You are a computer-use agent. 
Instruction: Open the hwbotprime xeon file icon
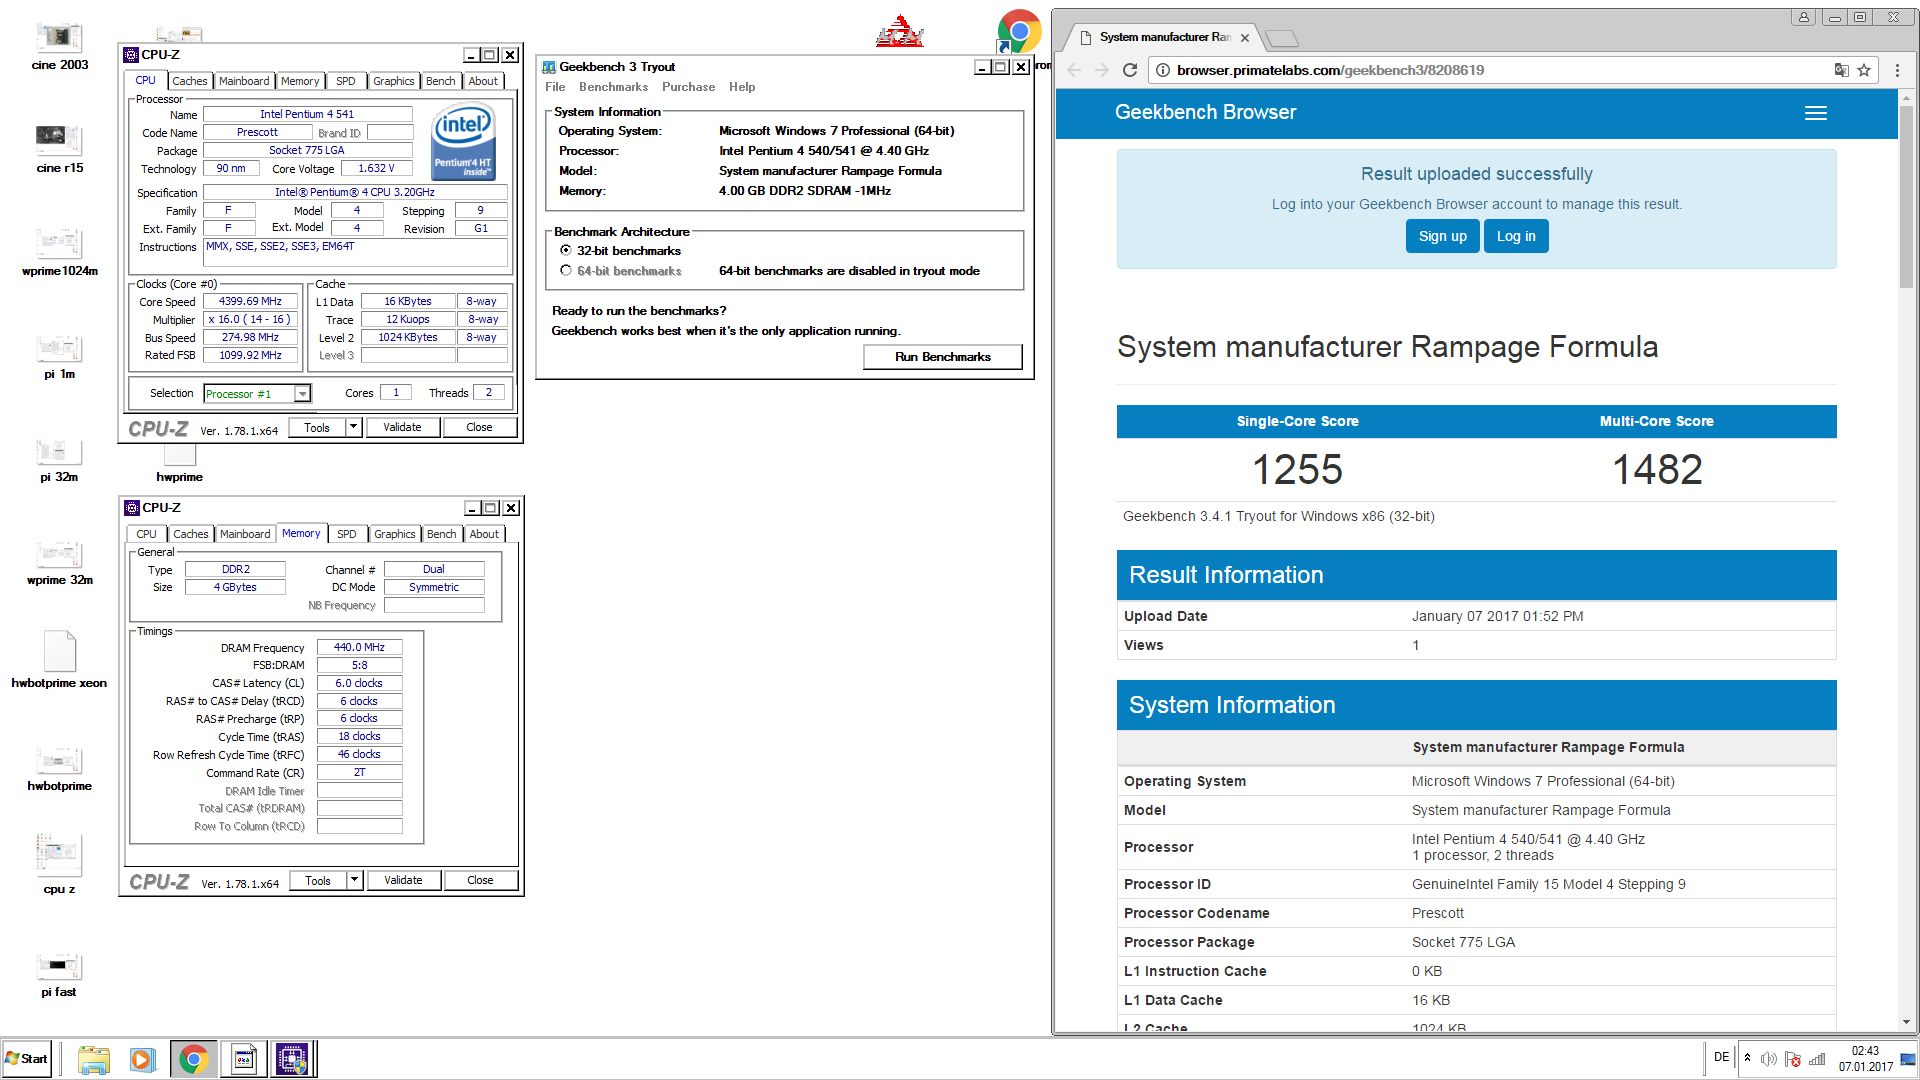click(x=59, y=660)
